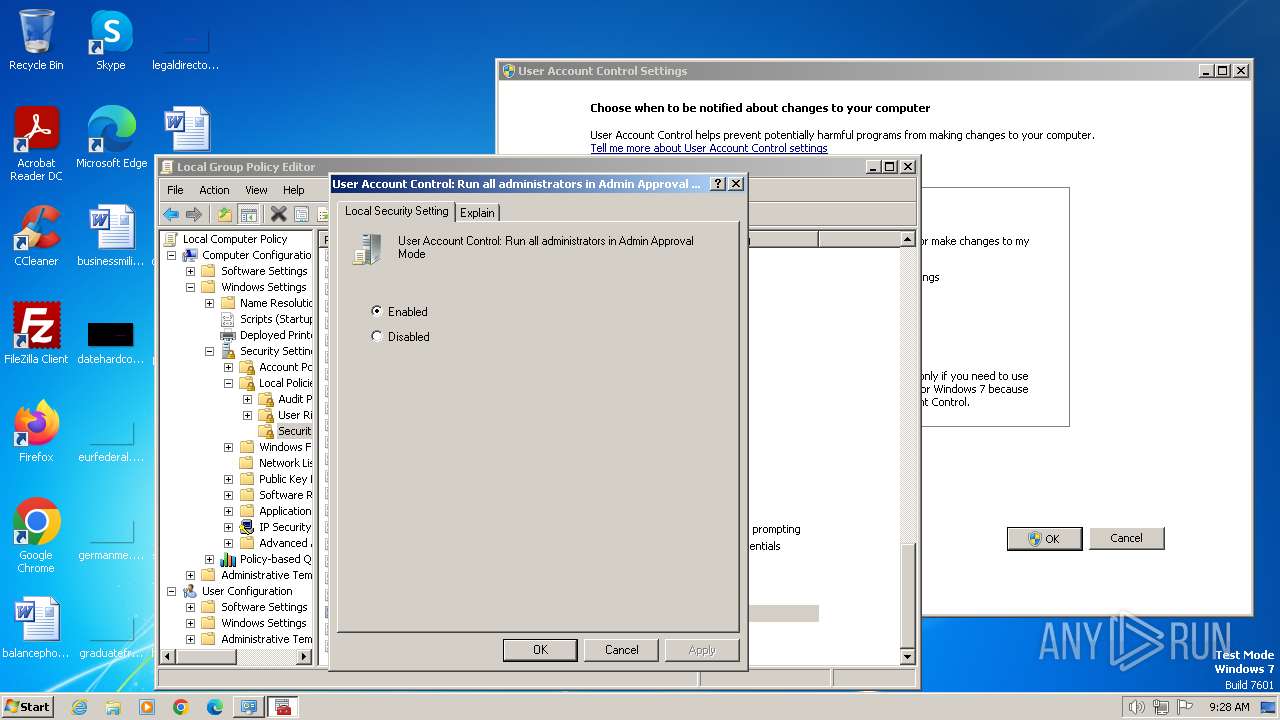Click the Properties toolbar icon
This screenshot has width=1280, height=720.
pos(301,214)
